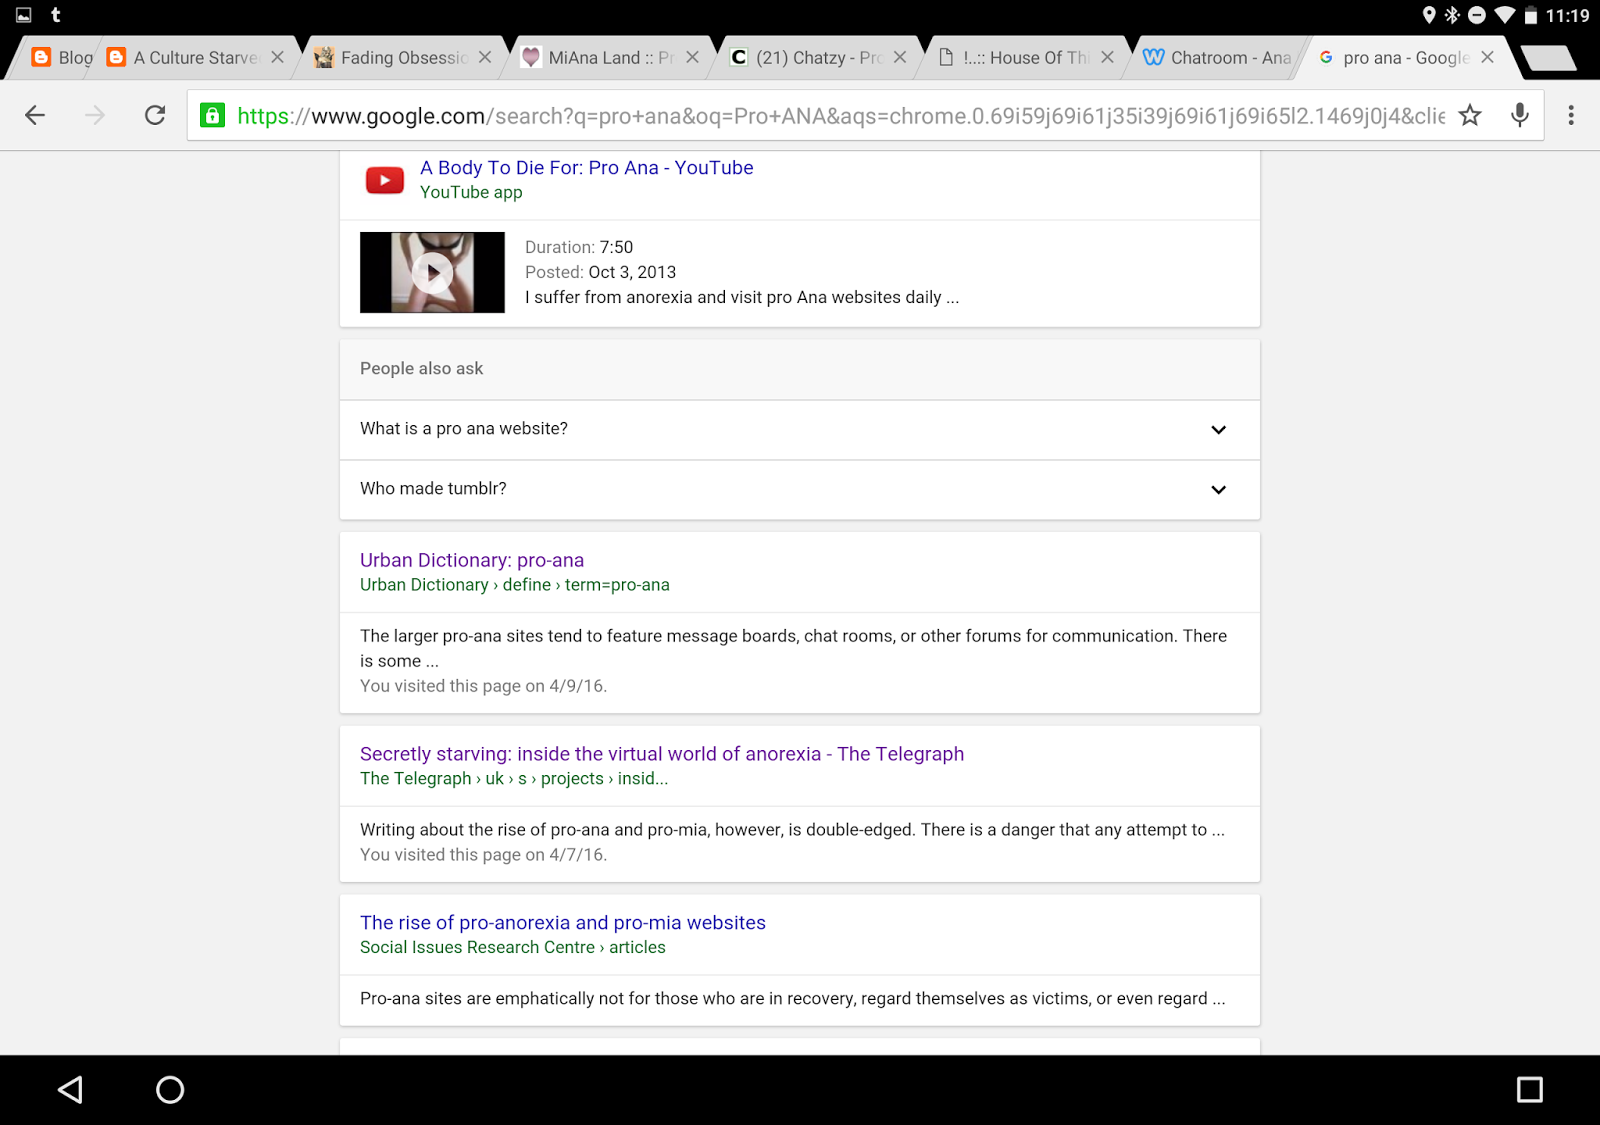Close the Chatzy tab
1600x1125 pixels.
coord(900,58)
